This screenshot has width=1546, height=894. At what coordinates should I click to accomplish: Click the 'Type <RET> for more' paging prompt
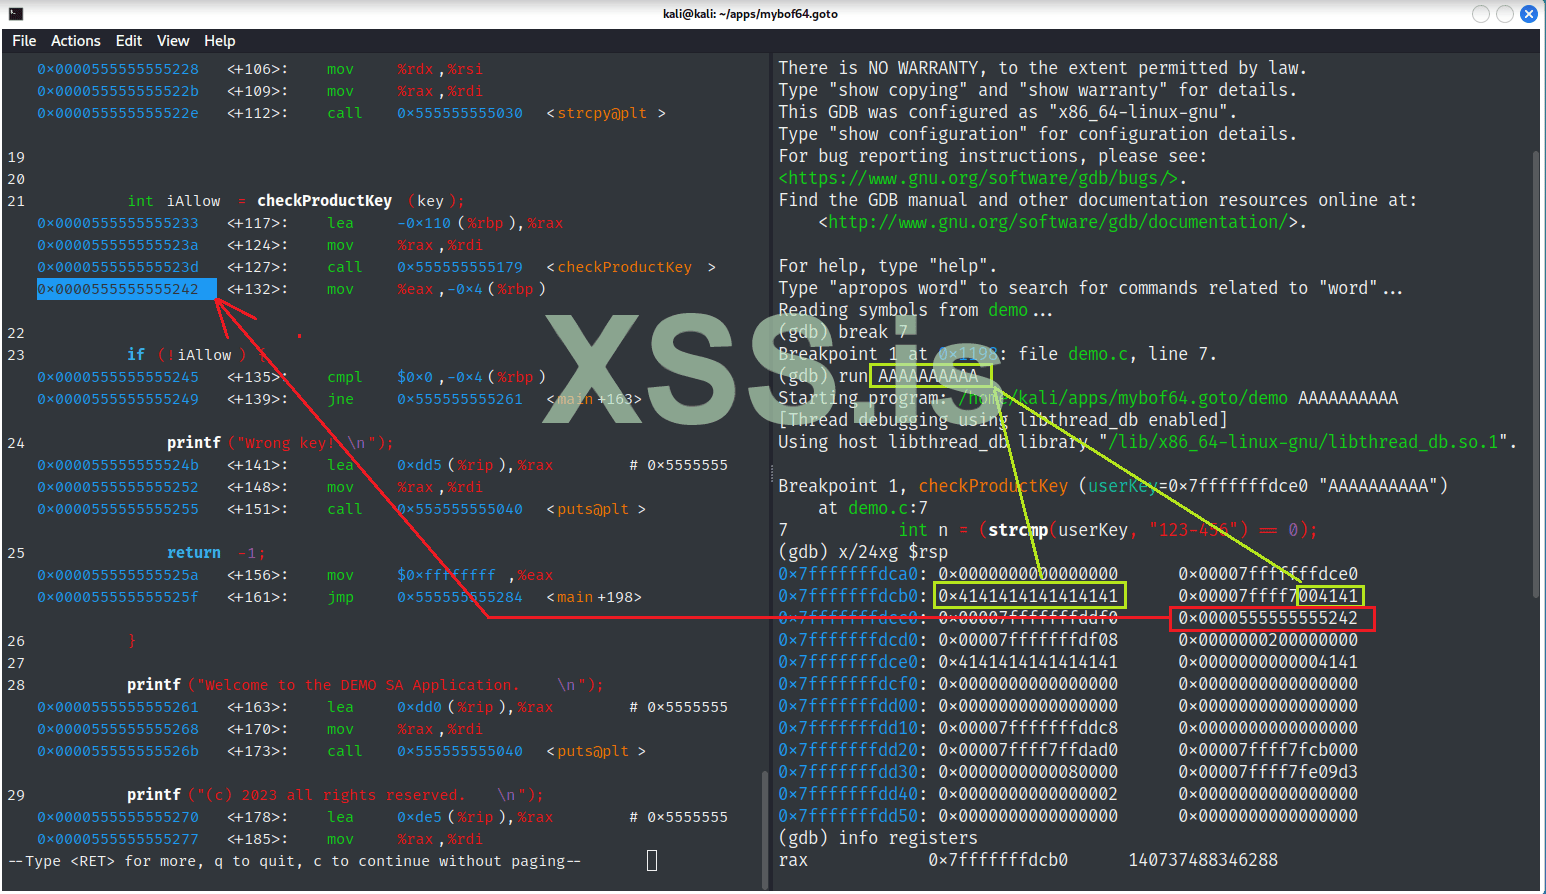tap(294, 861)
